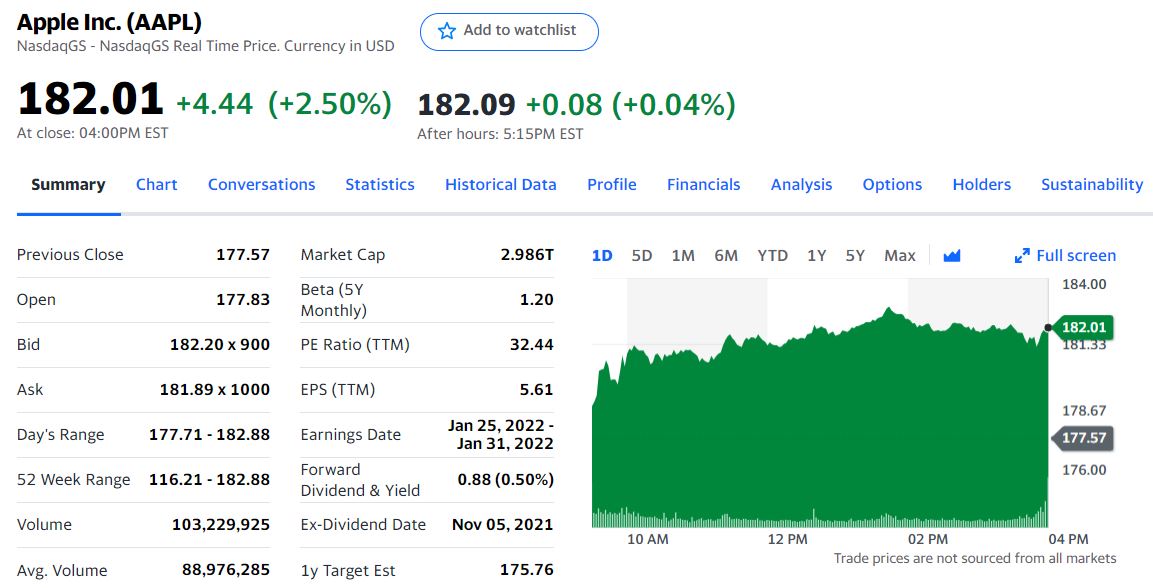Click the 182.01 current price marker on chart

click(1083, 327)
